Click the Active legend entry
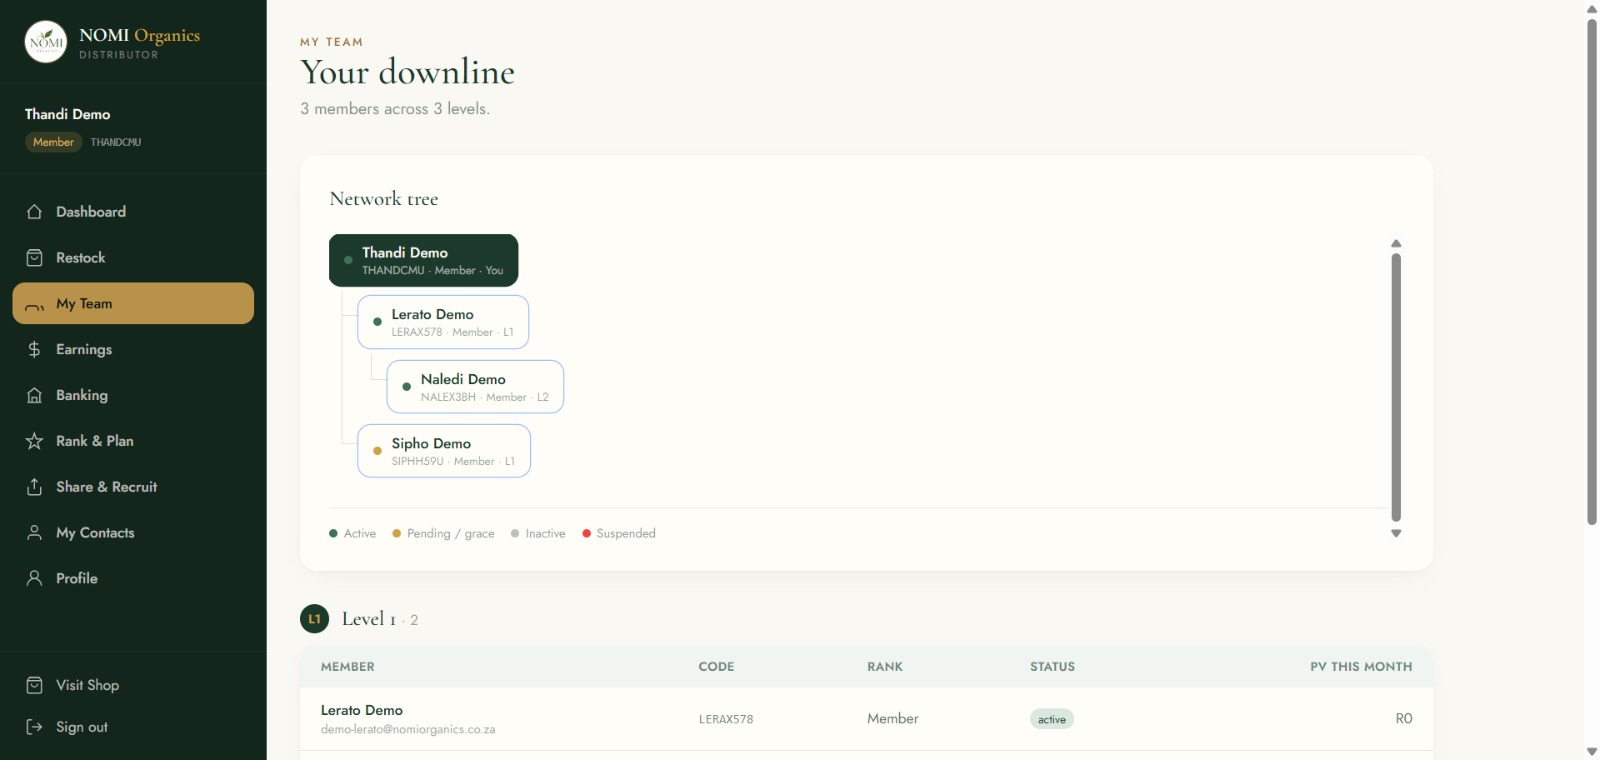 [353, 534]
